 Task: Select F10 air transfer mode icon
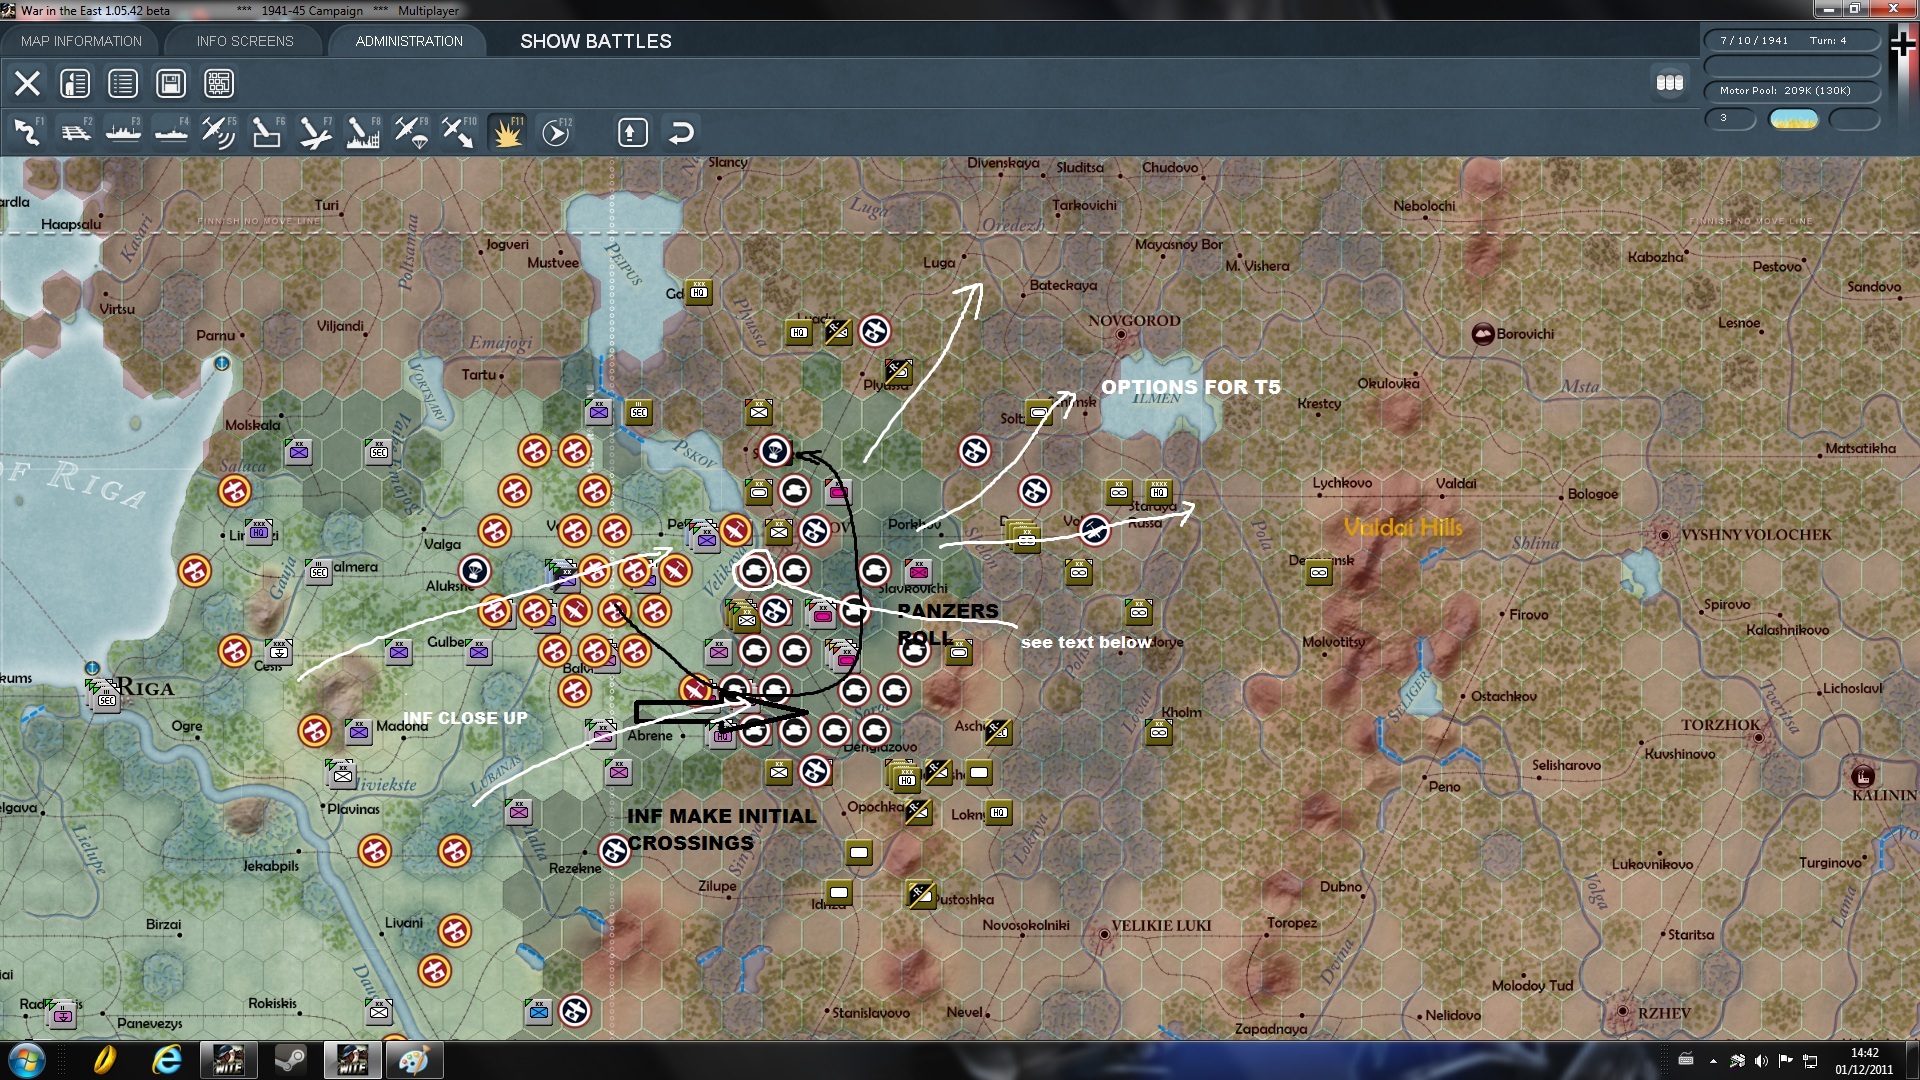point(459,132)
